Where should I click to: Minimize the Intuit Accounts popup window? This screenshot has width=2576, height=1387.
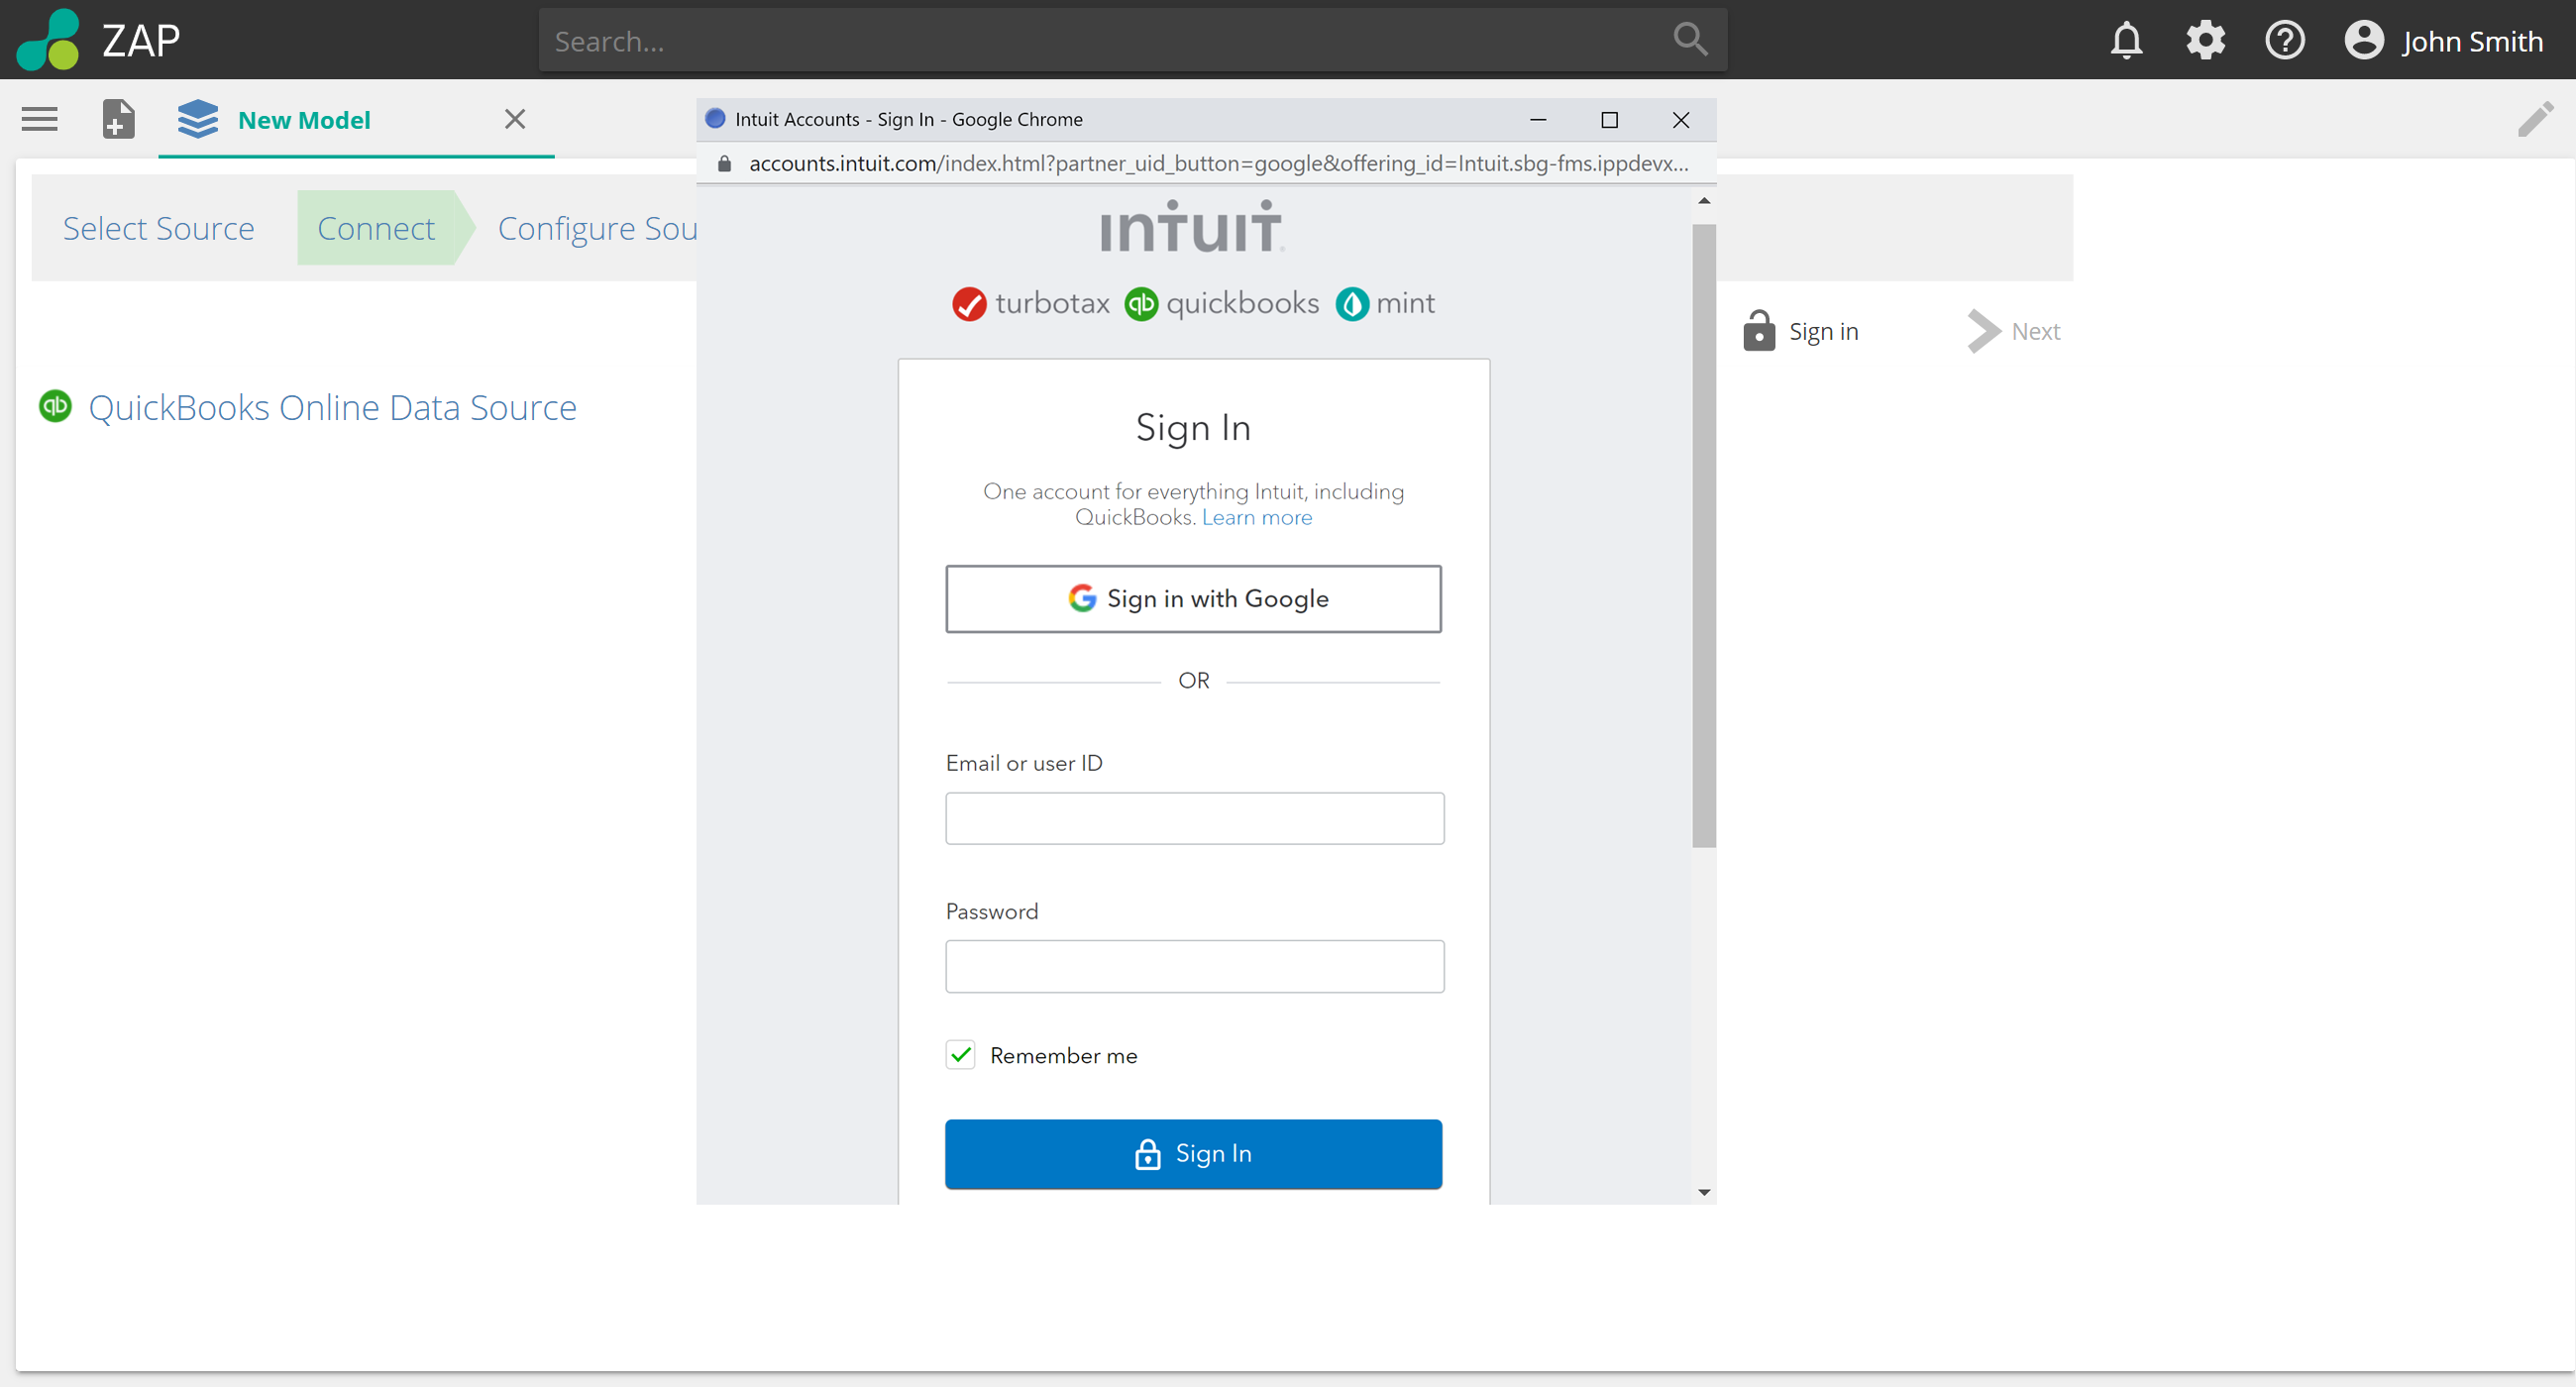[1538, 120]
